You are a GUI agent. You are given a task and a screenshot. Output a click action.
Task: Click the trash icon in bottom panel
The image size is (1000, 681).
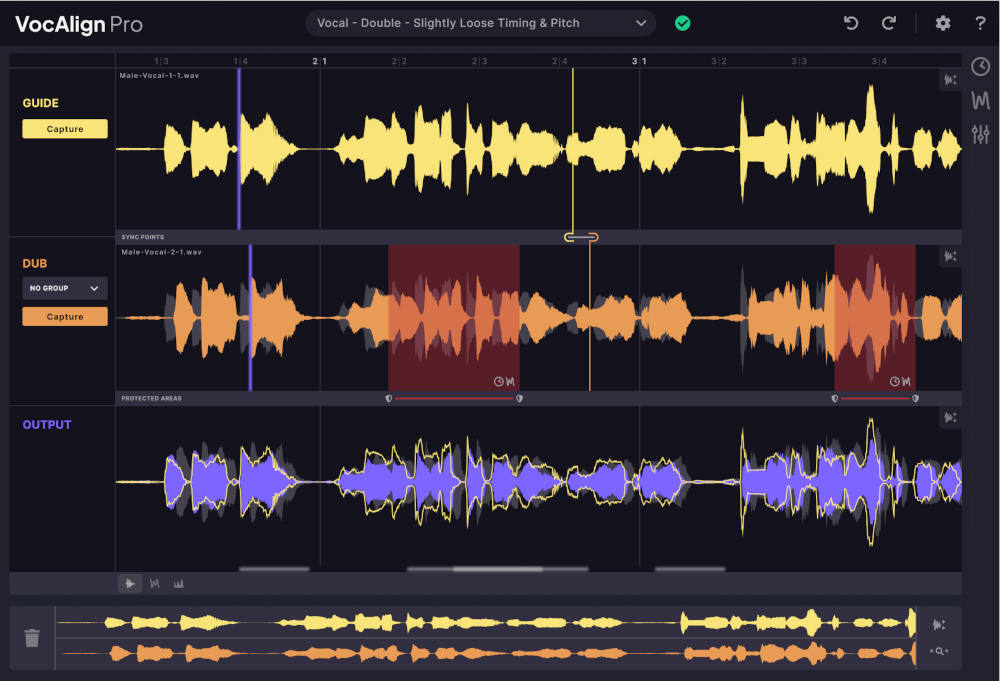pos(30,637)
